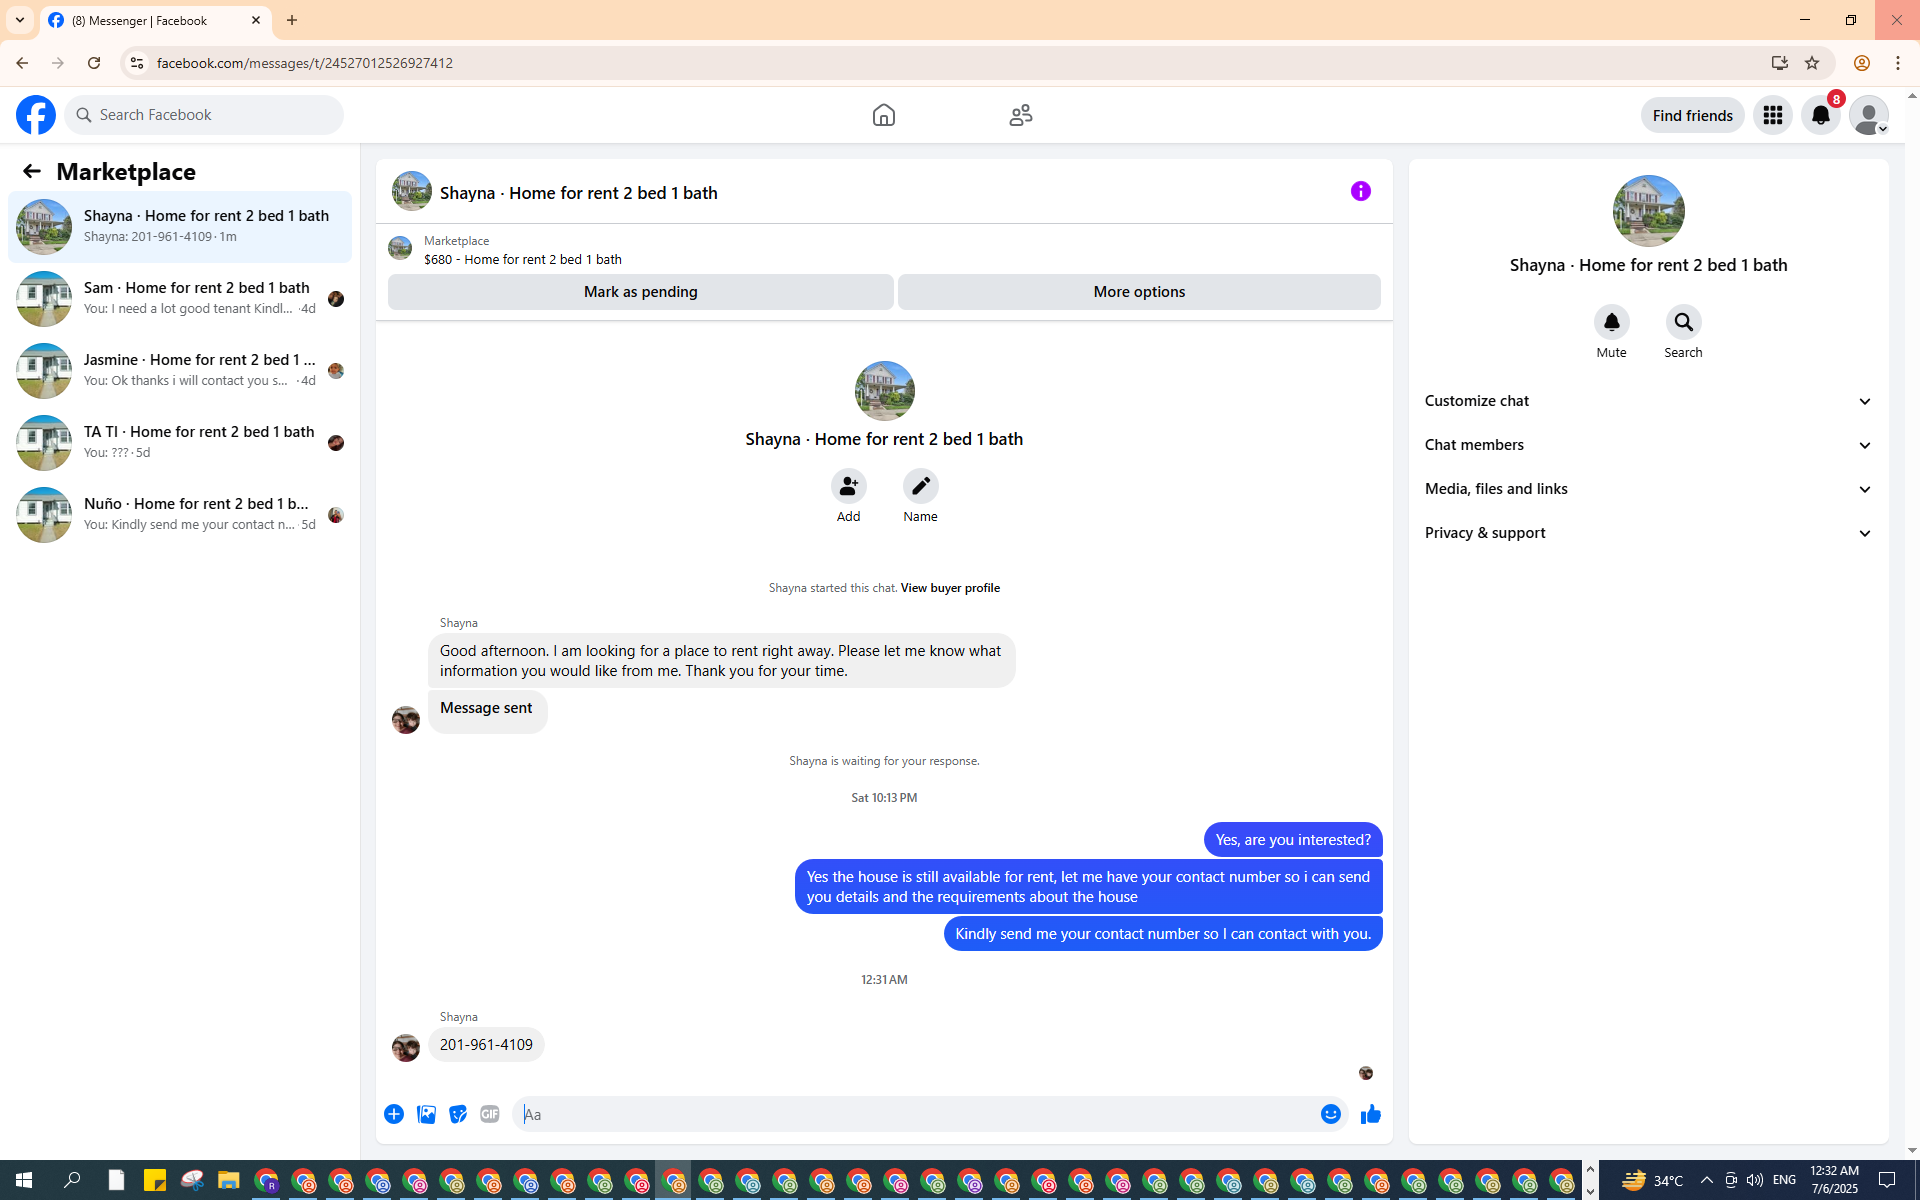Open Facebook notifications bell
The image size is (1920, 1200).
(x=1820, y=115)
